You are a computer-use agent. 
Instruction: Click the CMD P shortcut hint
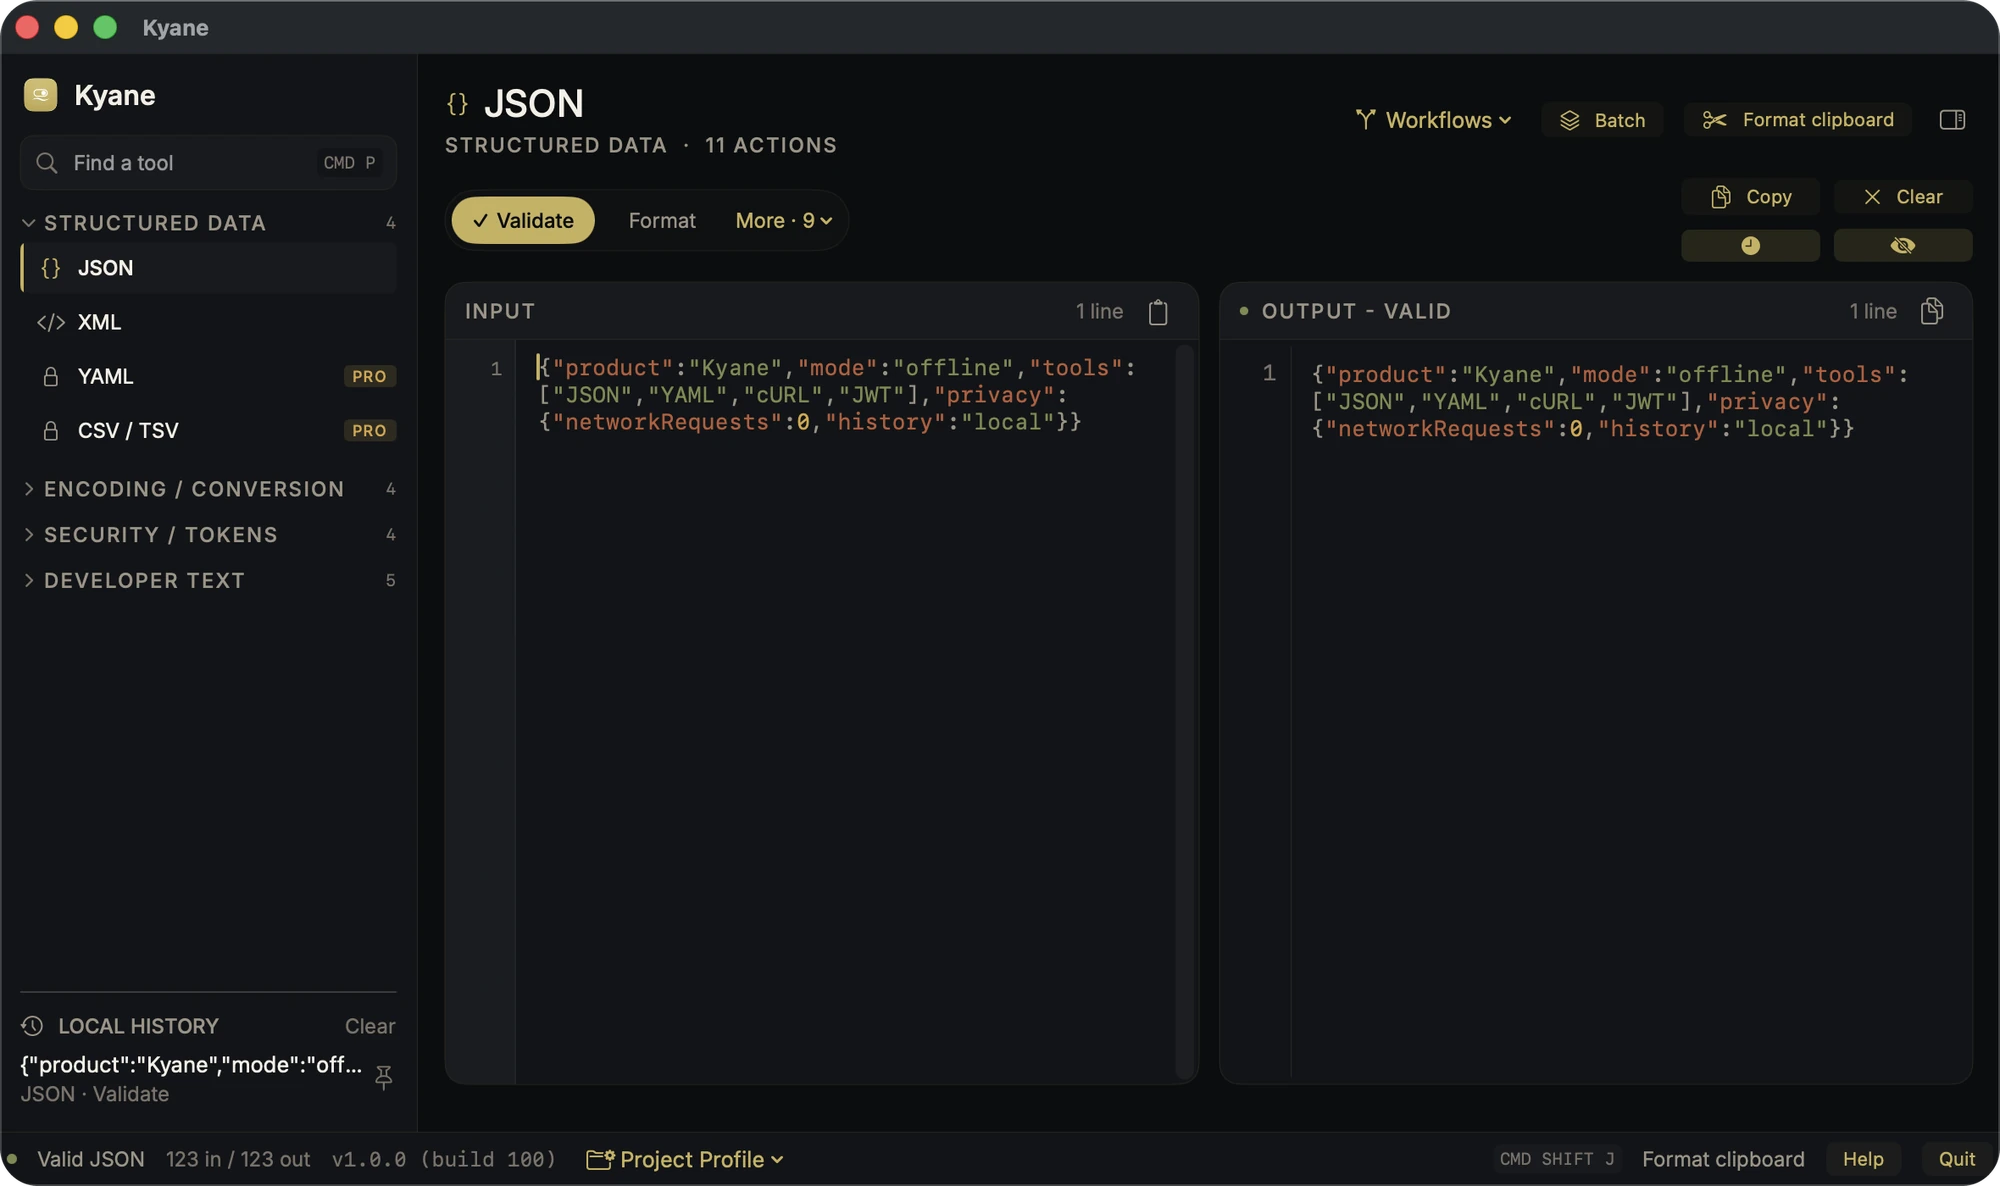(x=350, y=162)
